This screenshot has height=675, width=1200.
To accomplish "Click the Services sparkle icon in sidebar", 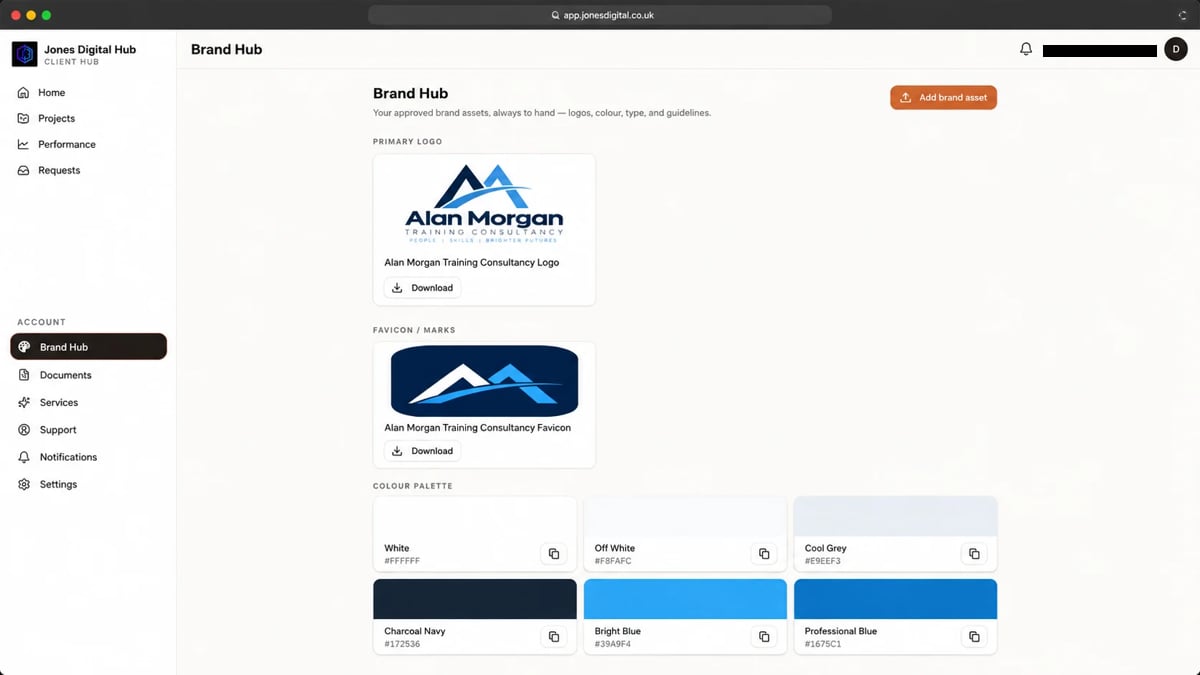I will [x=25, y=402].
